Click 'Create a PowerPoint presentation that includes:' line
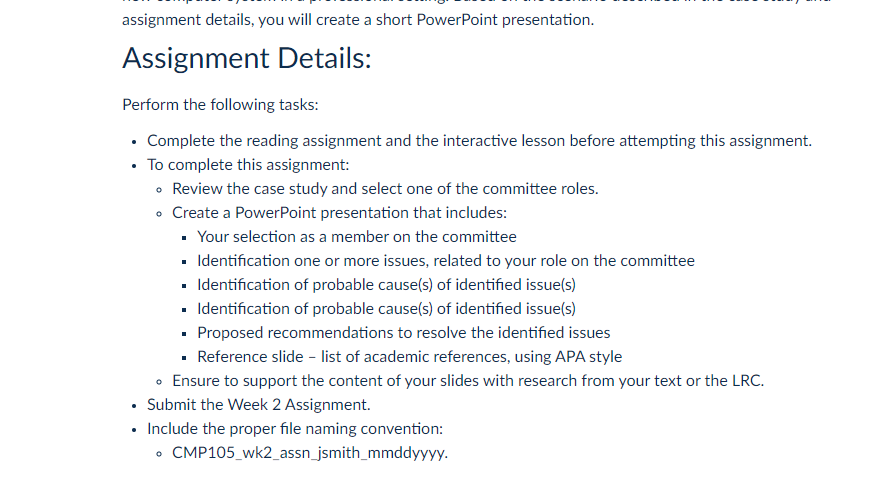The image size is (884, 480). pos(339,213)
